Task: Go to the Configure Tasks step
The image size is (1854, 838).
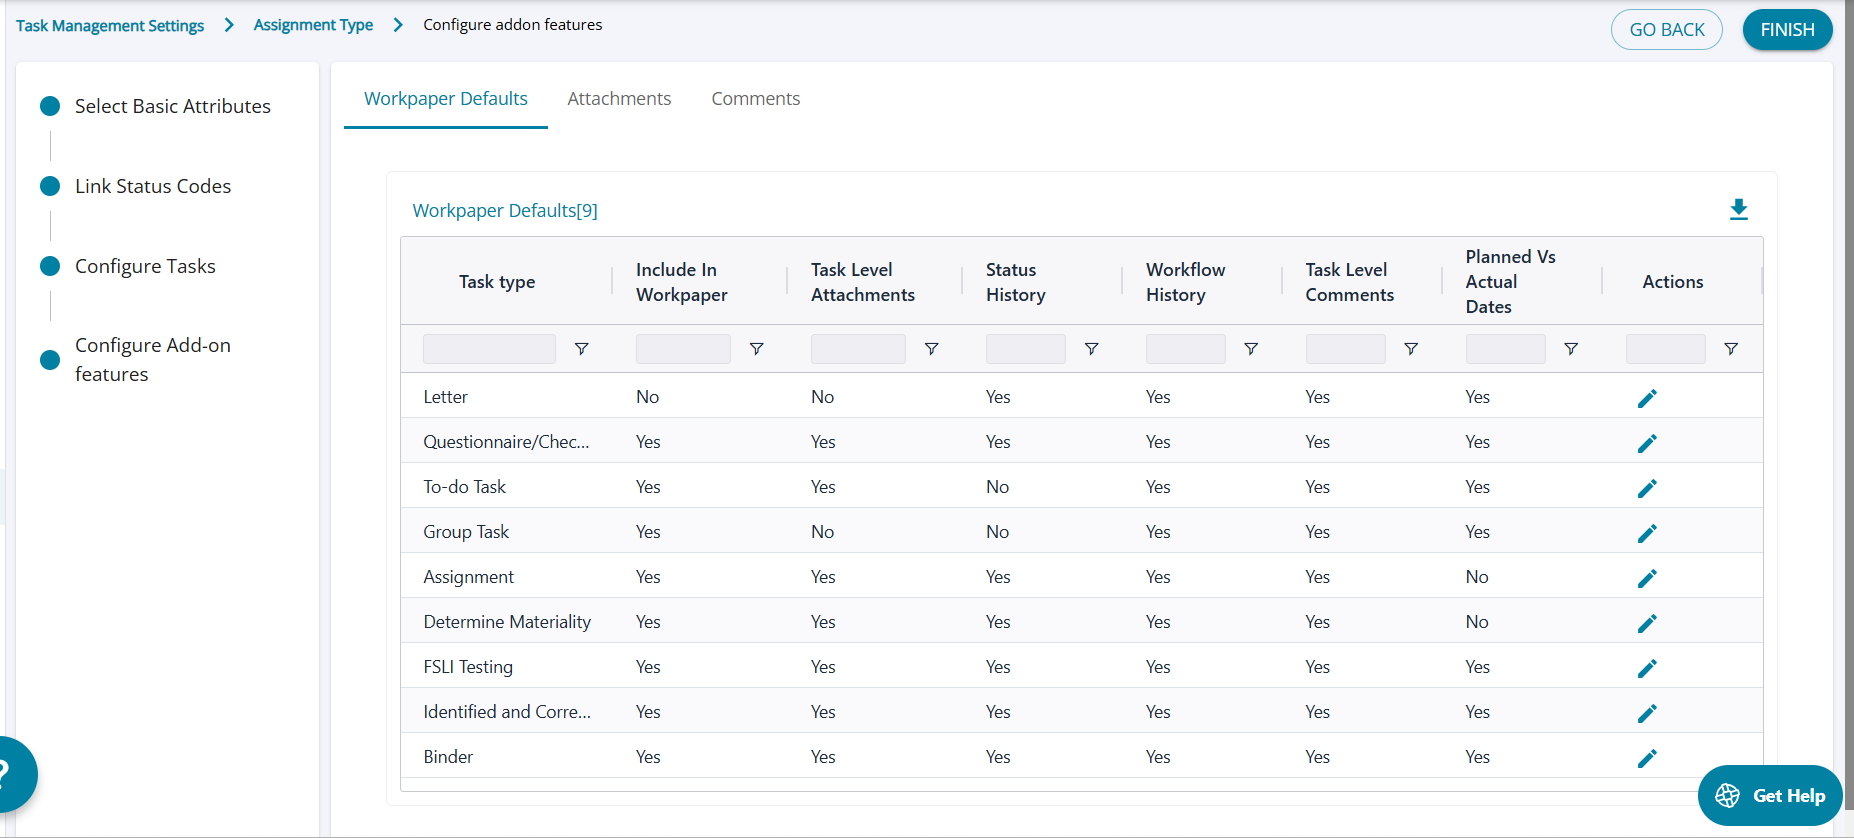Action: tap(145, 266)
